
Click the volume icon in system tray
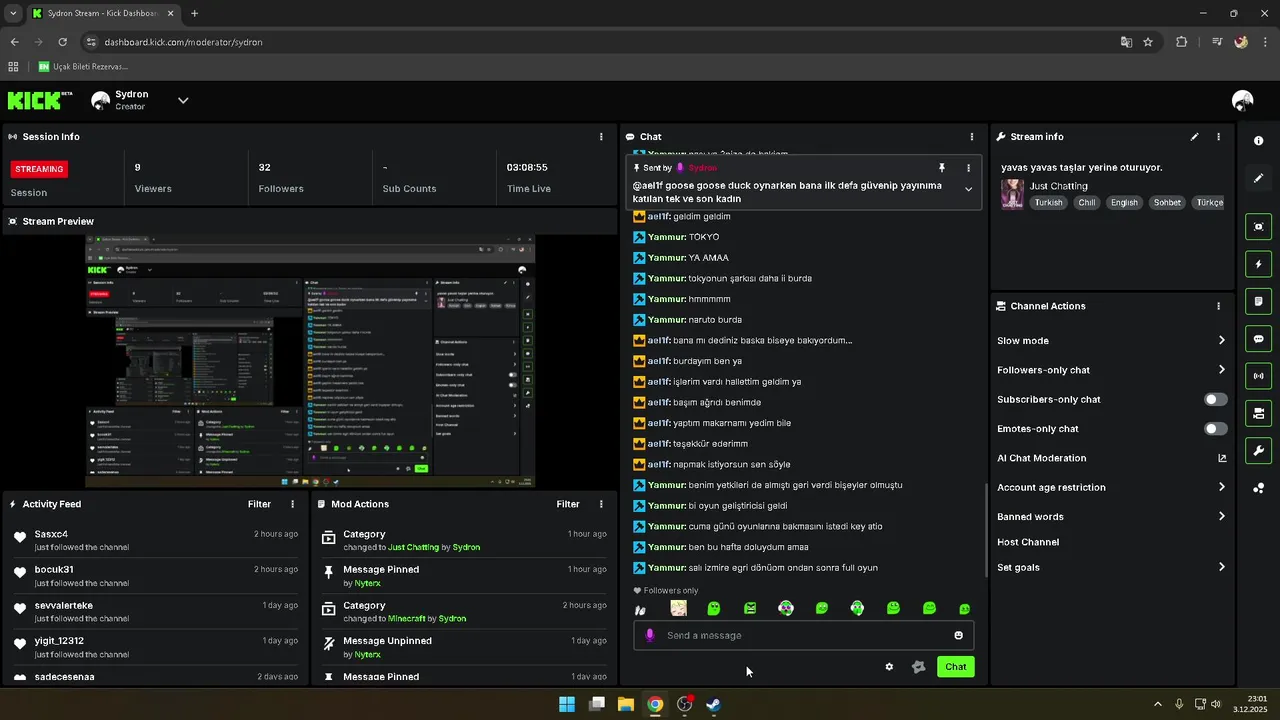(x=1216, y=704)
